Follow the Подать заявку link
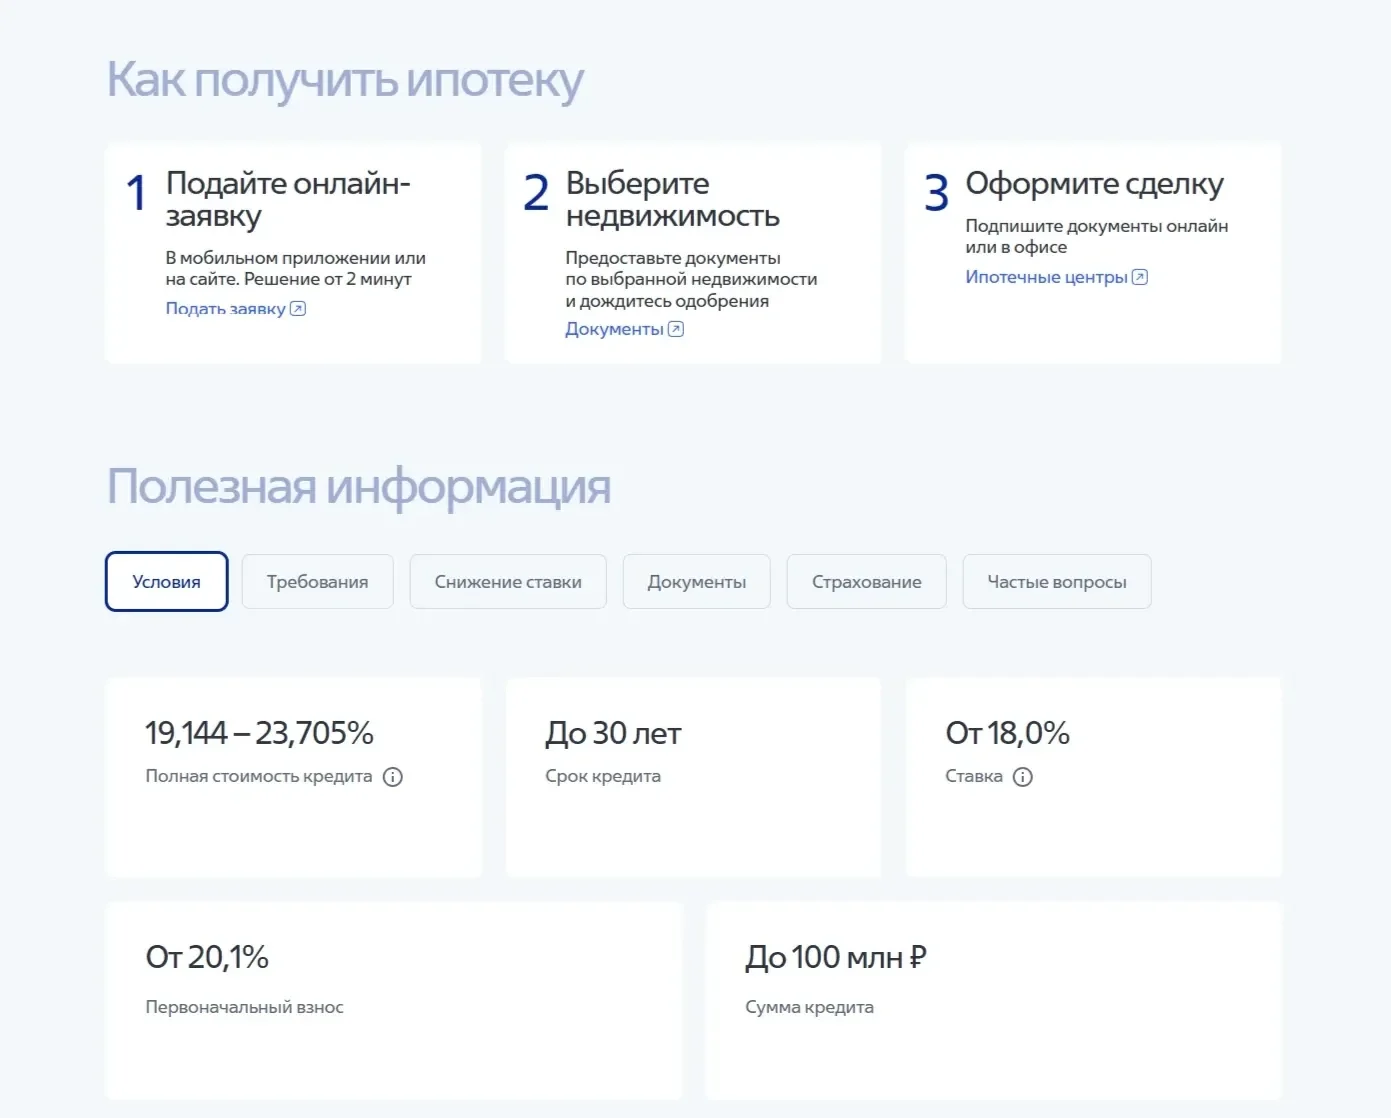The image size is (1391, 1118). click(226, 309)
